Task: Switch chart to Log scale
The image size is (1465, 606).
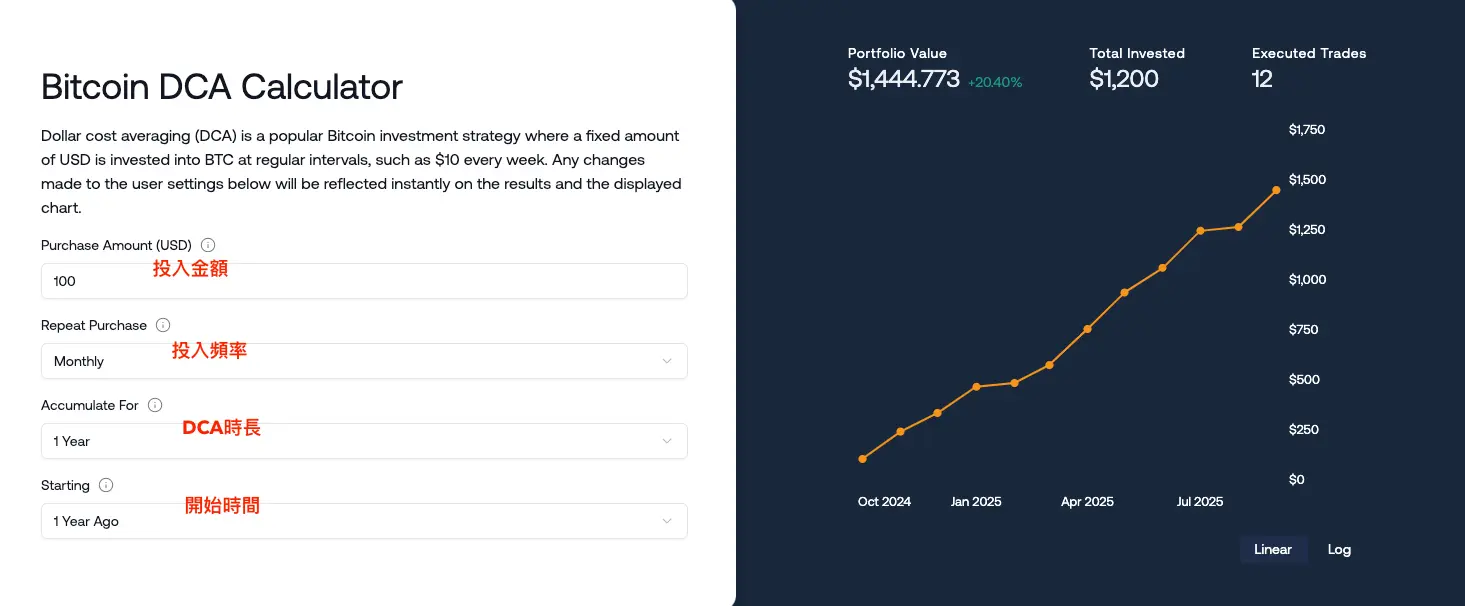Action: coord(1339,549)
